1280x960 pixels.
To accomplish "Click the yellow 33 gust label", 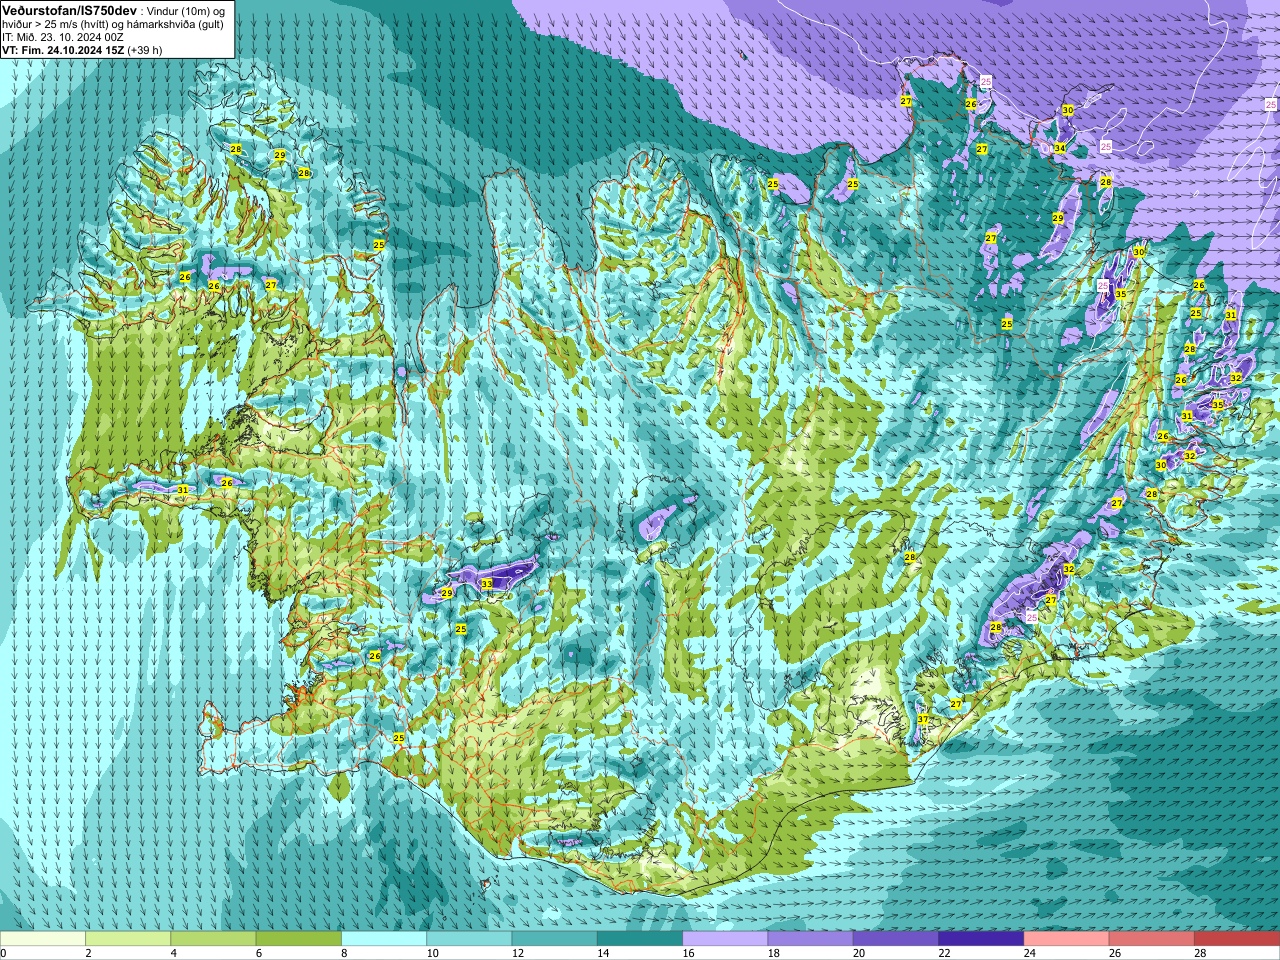I will pyautogui.click(x=487, y=583).
